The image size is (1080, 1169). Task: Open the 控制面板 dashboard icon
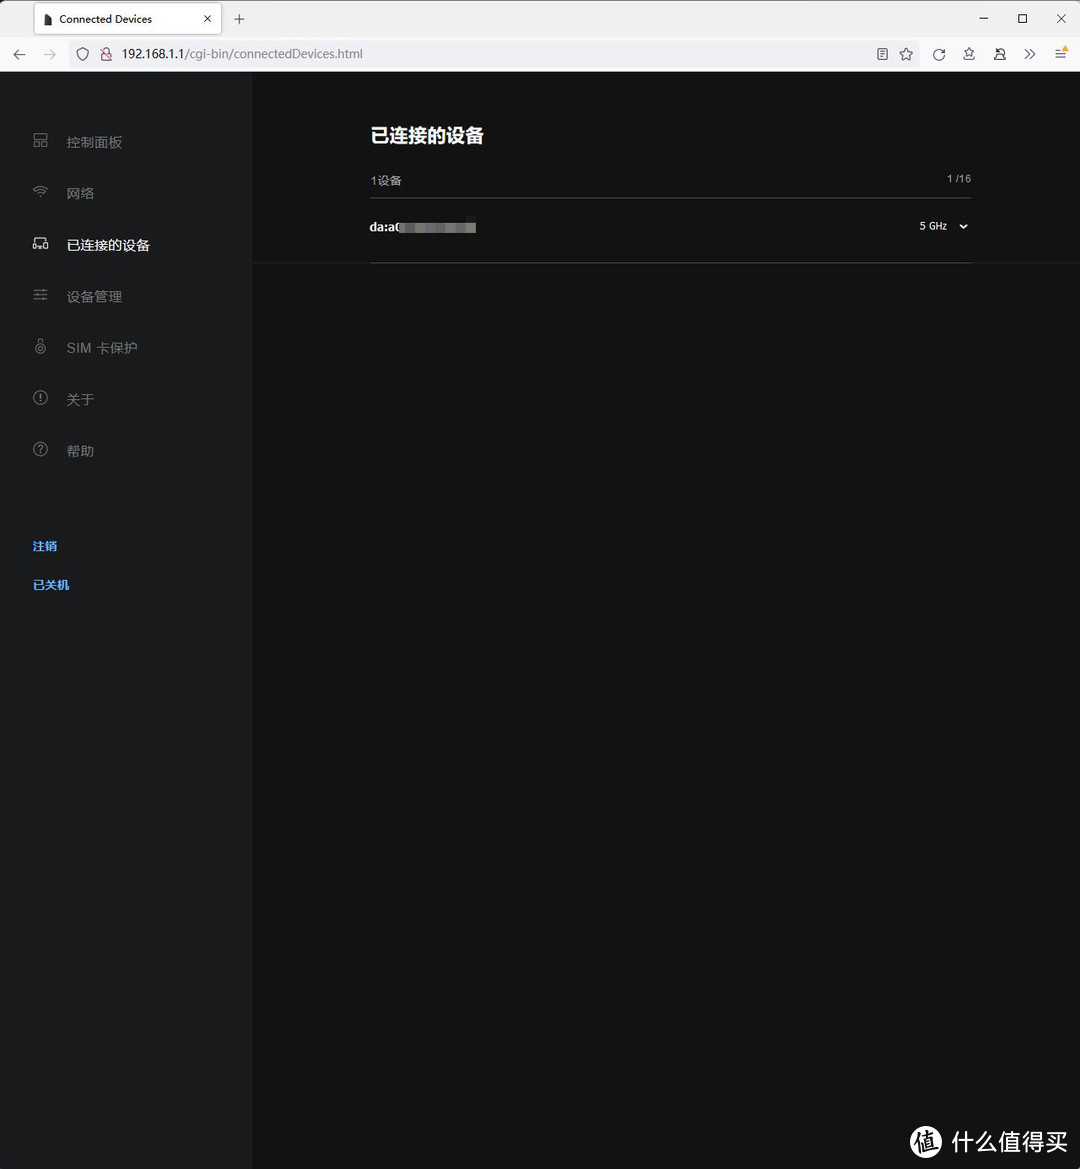click(x=40, y=141)
